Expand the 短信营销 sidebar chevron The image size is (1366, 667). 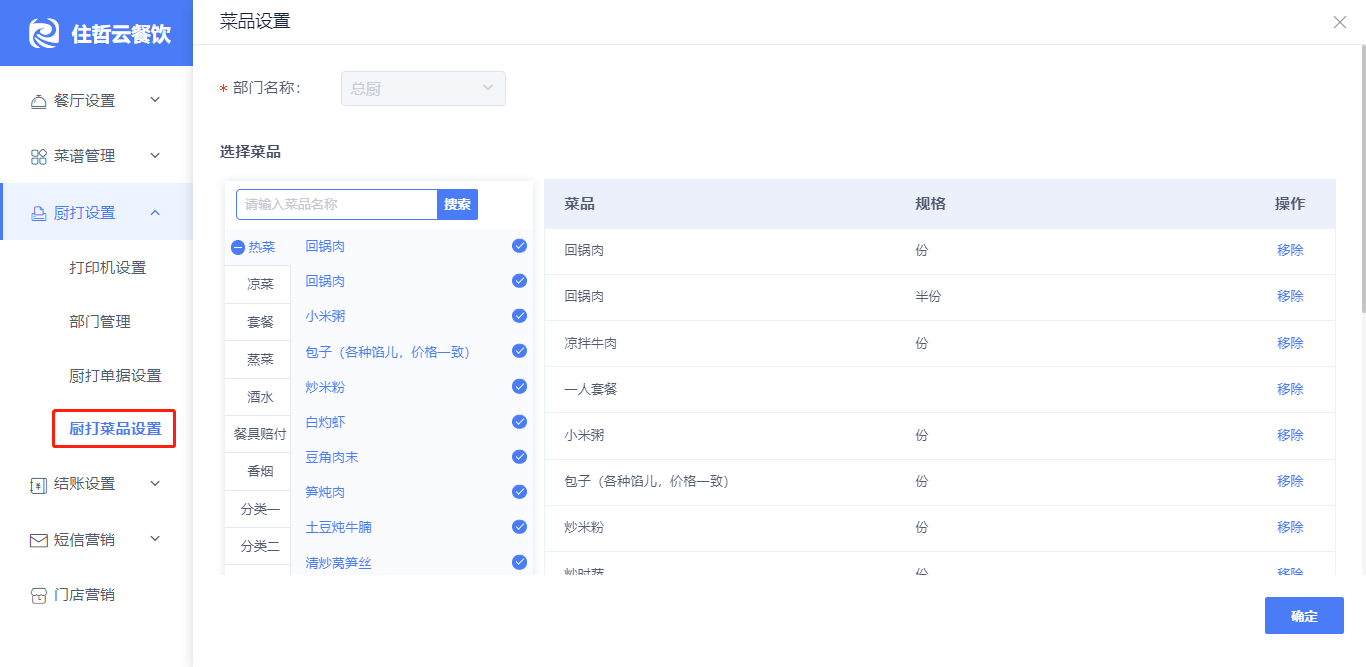[x=155, y=539]
